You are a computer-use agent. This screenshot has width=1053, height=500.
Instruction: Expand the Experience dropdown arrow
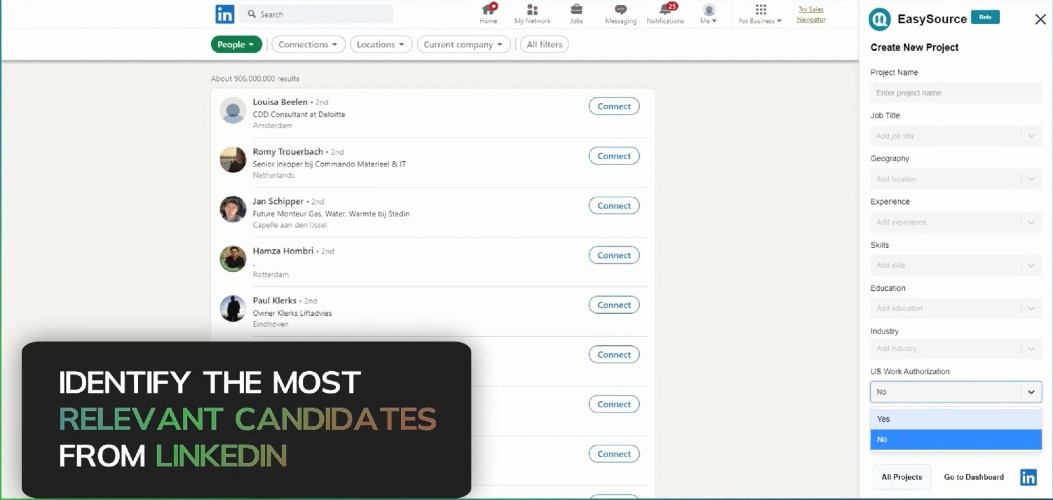[1031, 222]
